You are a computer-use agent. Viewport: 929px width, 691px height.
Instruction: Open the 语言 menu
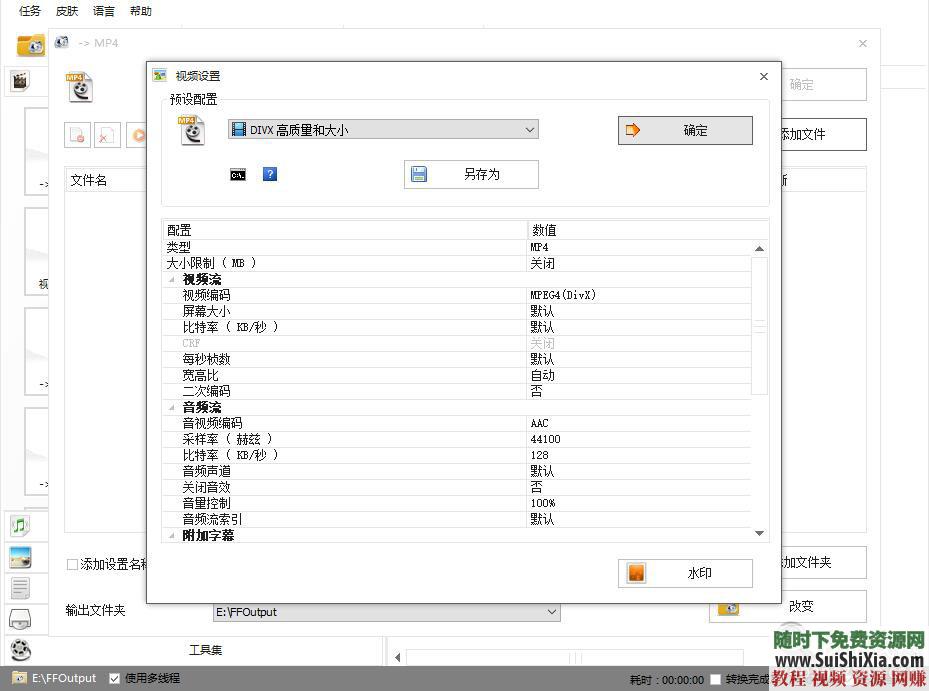point(104,11)
